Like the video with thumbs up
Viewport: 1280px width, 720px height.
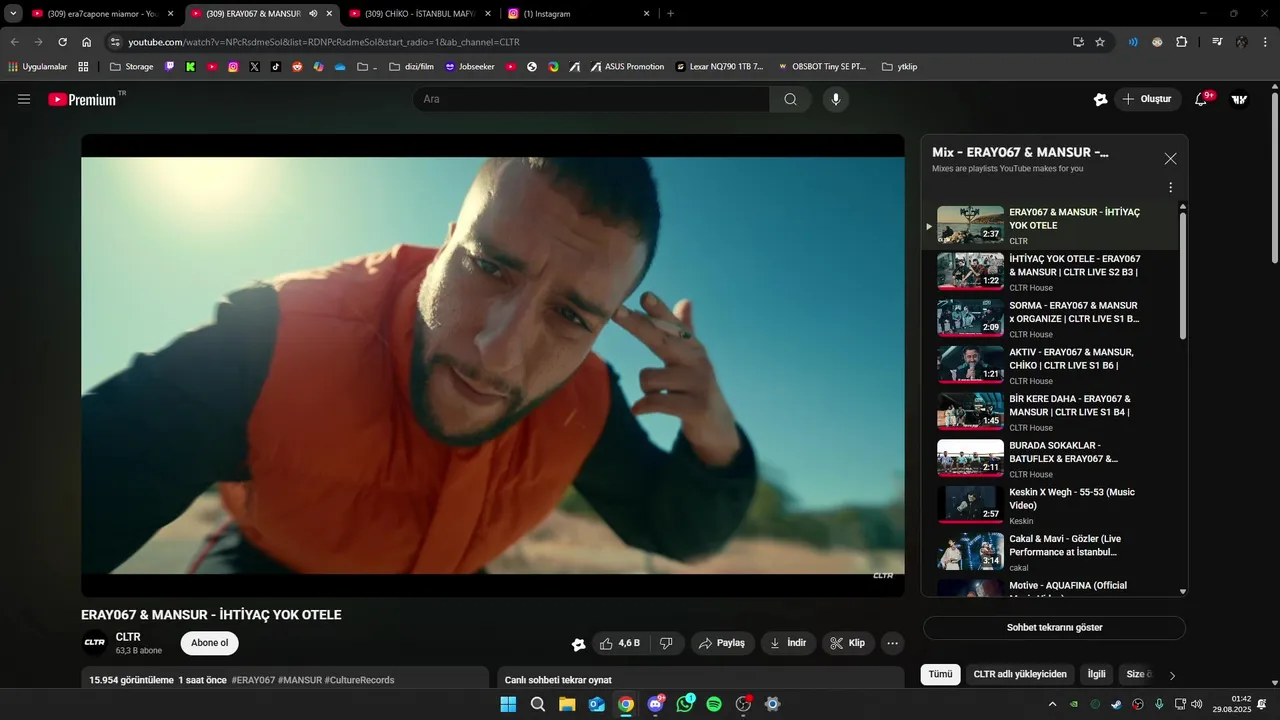tap(620, 643)
